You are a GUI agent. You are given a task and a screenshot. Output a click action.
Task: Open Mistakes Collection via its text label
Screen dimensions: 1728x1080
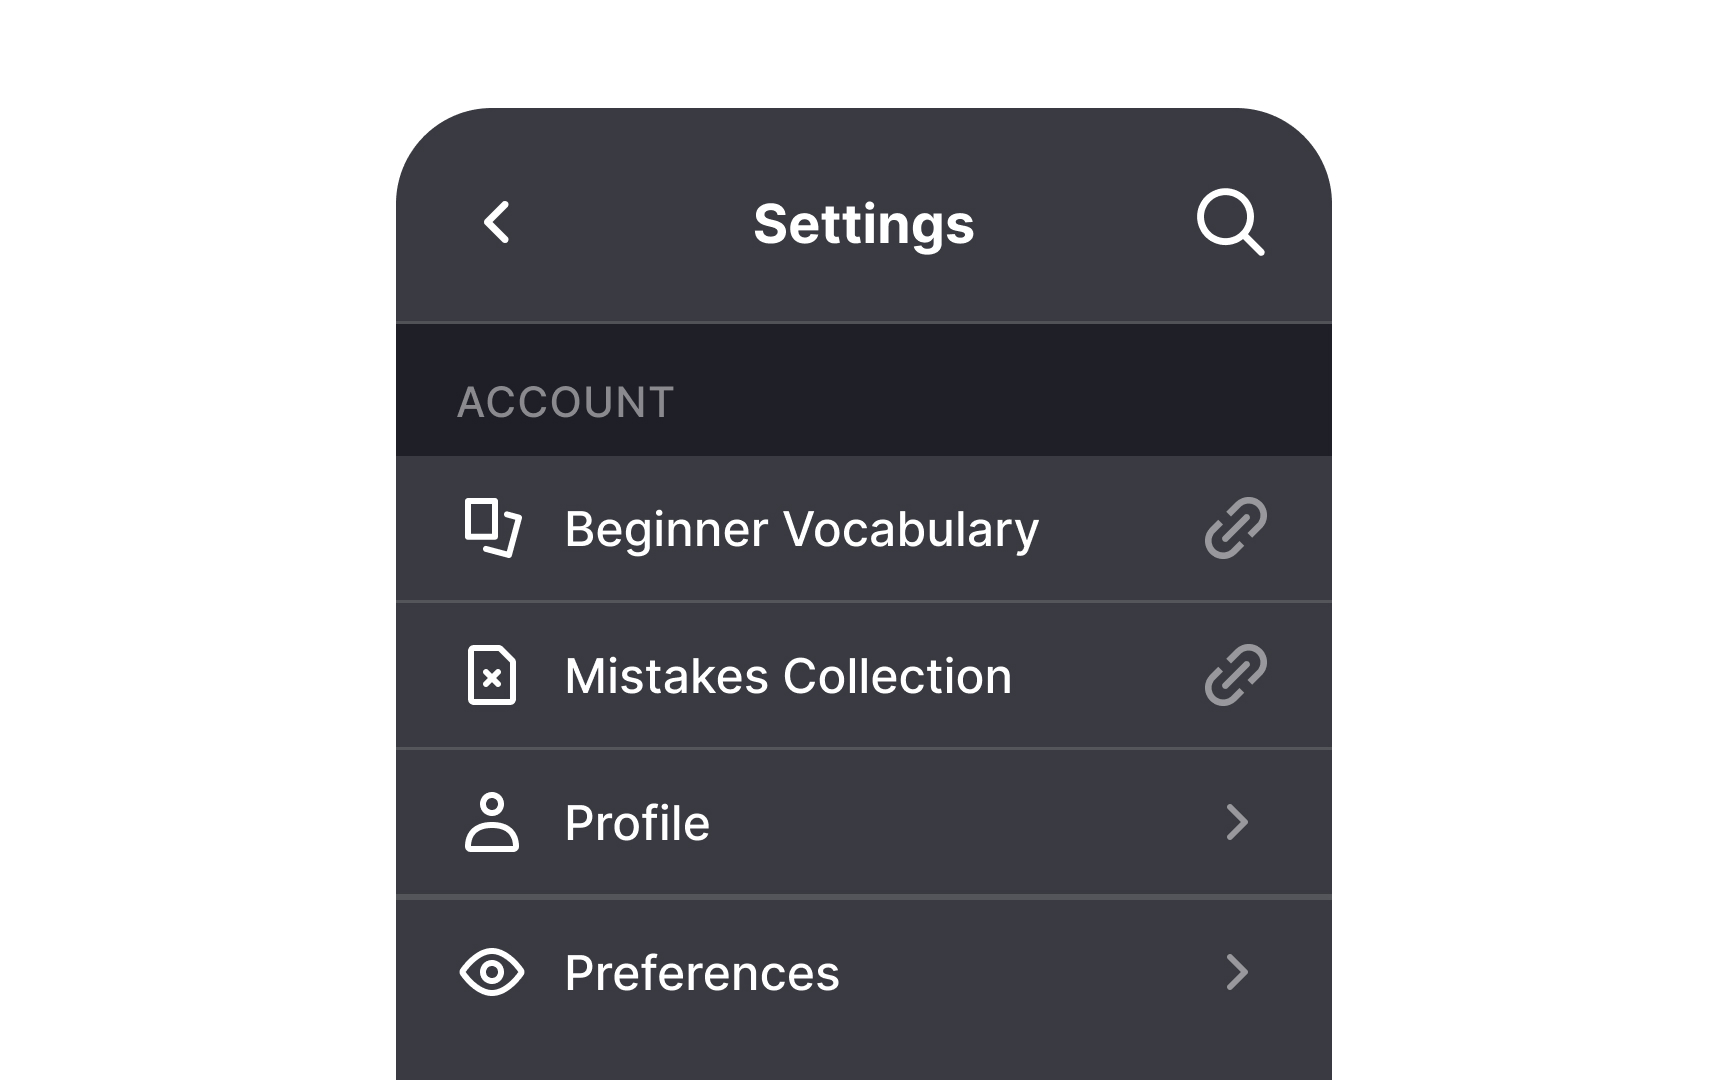787,675
